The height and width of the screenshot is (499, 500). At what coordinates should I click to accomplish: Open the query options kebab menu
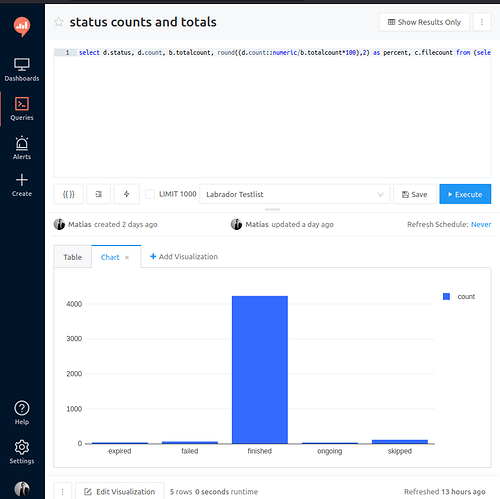click(482, 22)
